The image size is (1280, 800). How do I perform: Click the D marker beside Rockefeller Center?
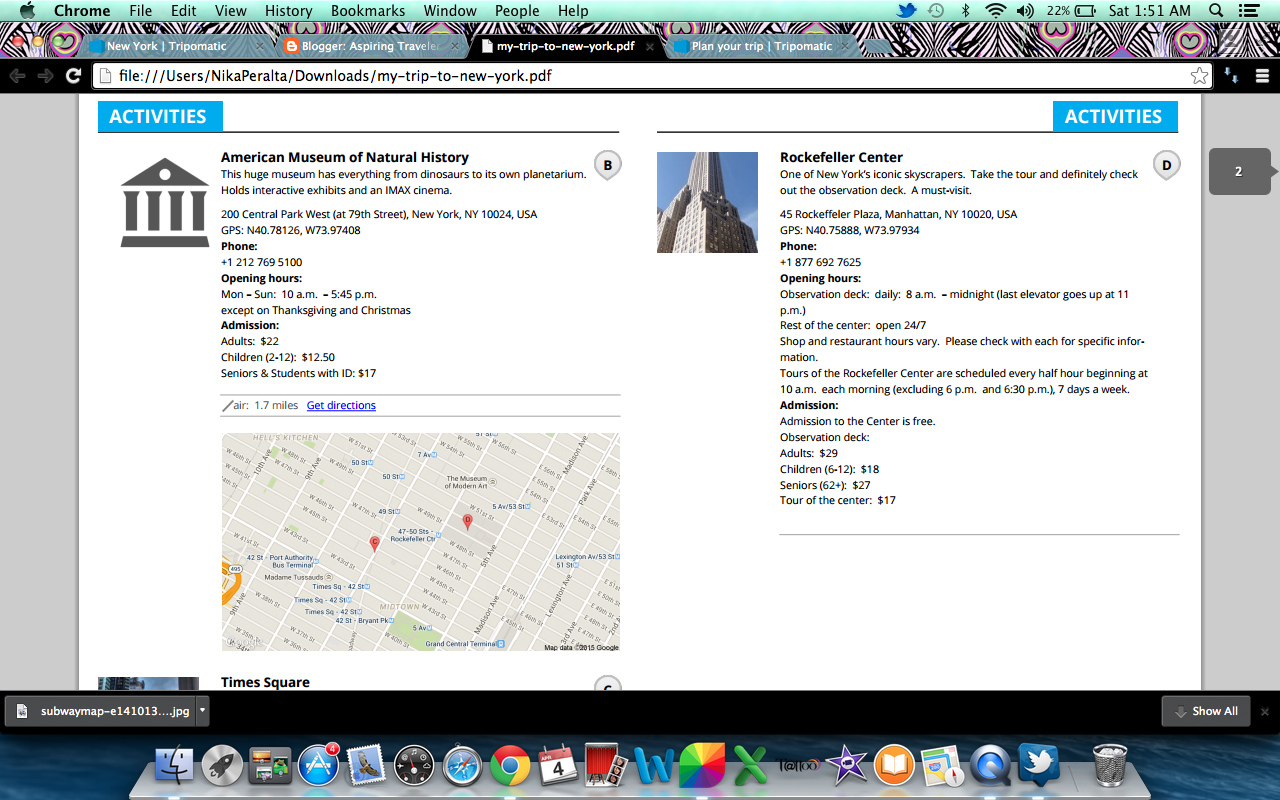coord(1167,165)
